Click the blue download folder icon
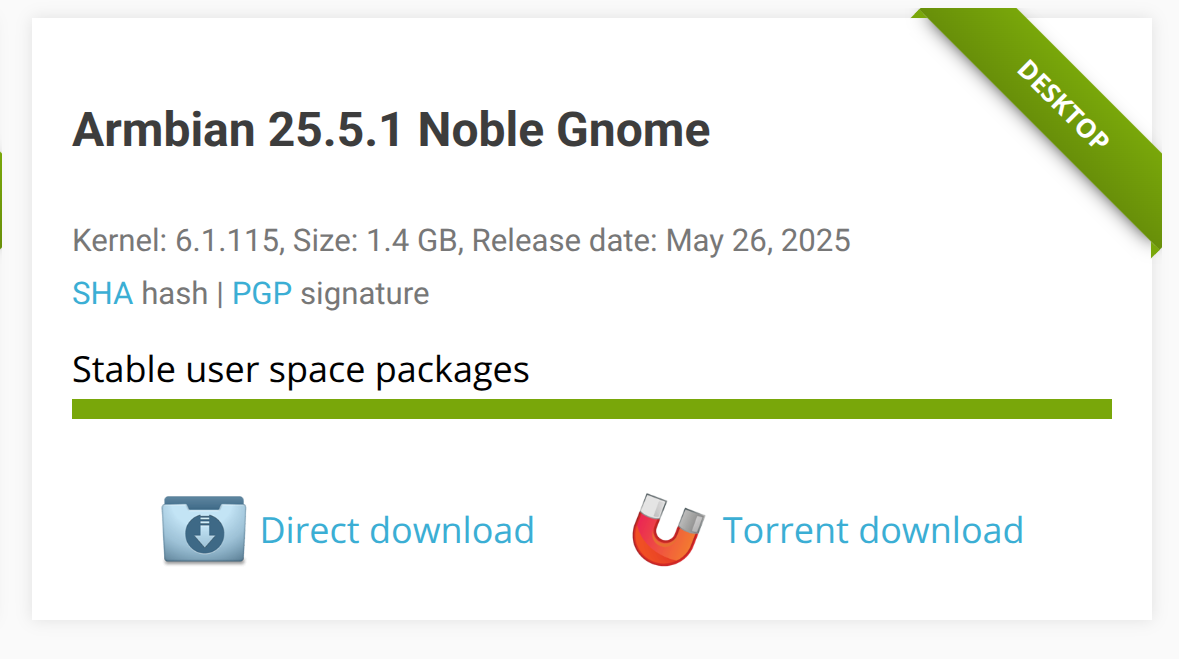 click(x=204, y=530)
